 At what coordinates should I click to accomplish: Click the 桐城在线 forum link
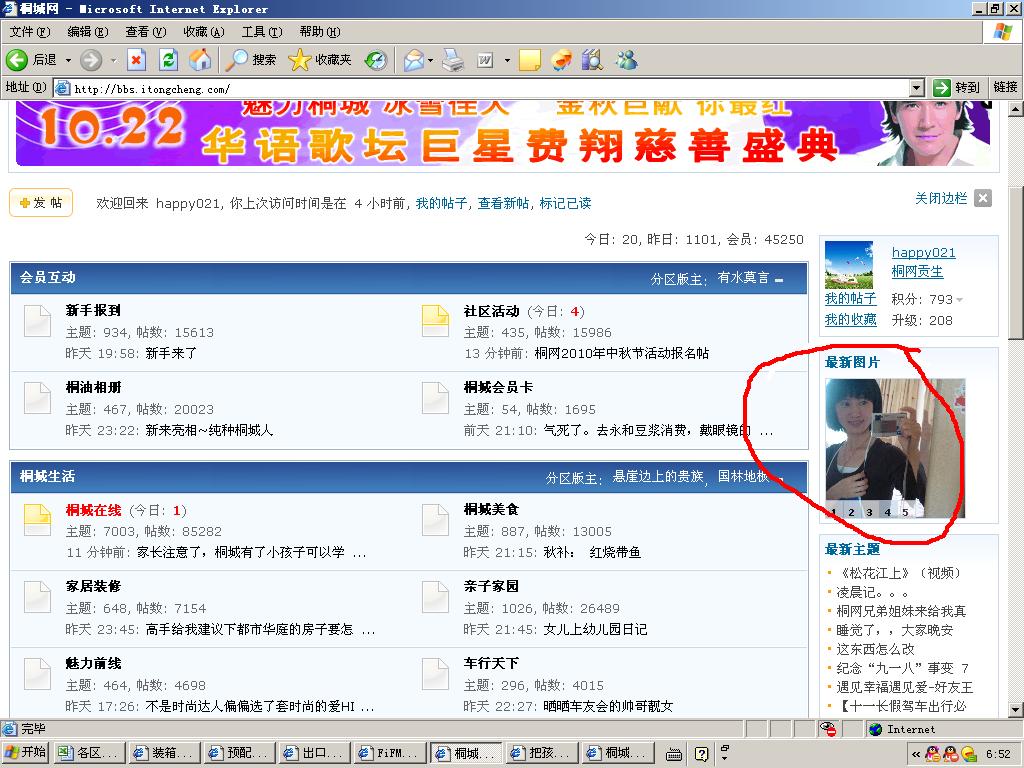[x=93, y=510]
